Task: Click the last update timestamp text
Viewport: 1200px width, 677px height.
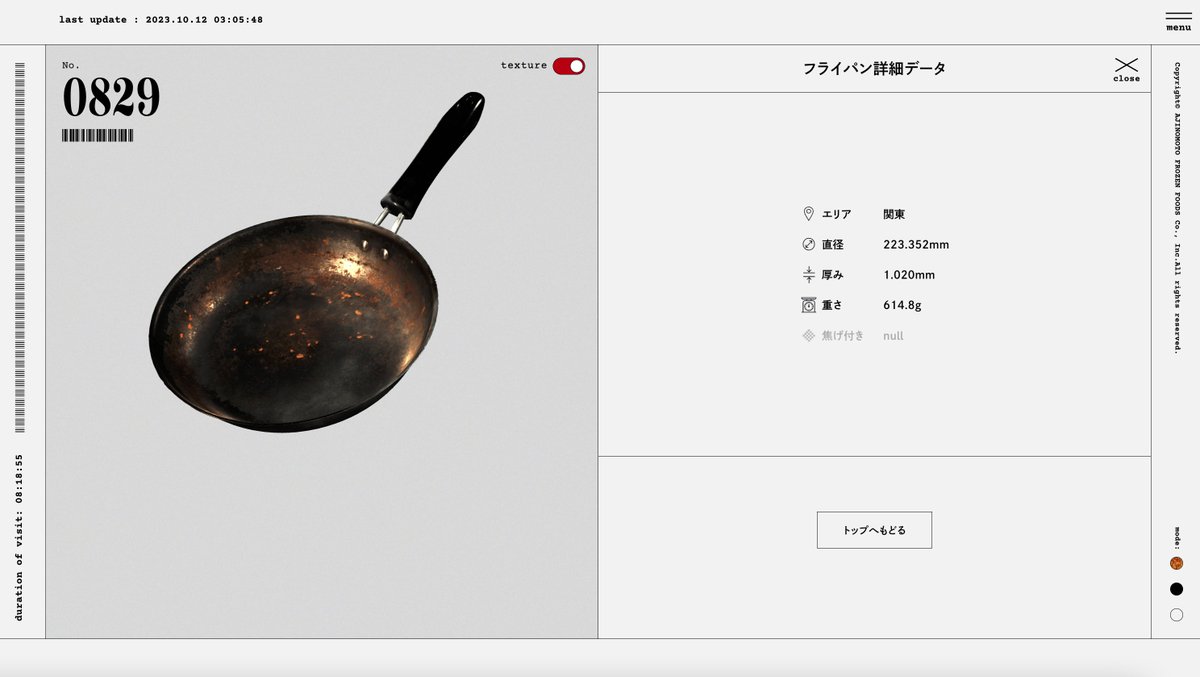Action: click(x=161, y=19)
